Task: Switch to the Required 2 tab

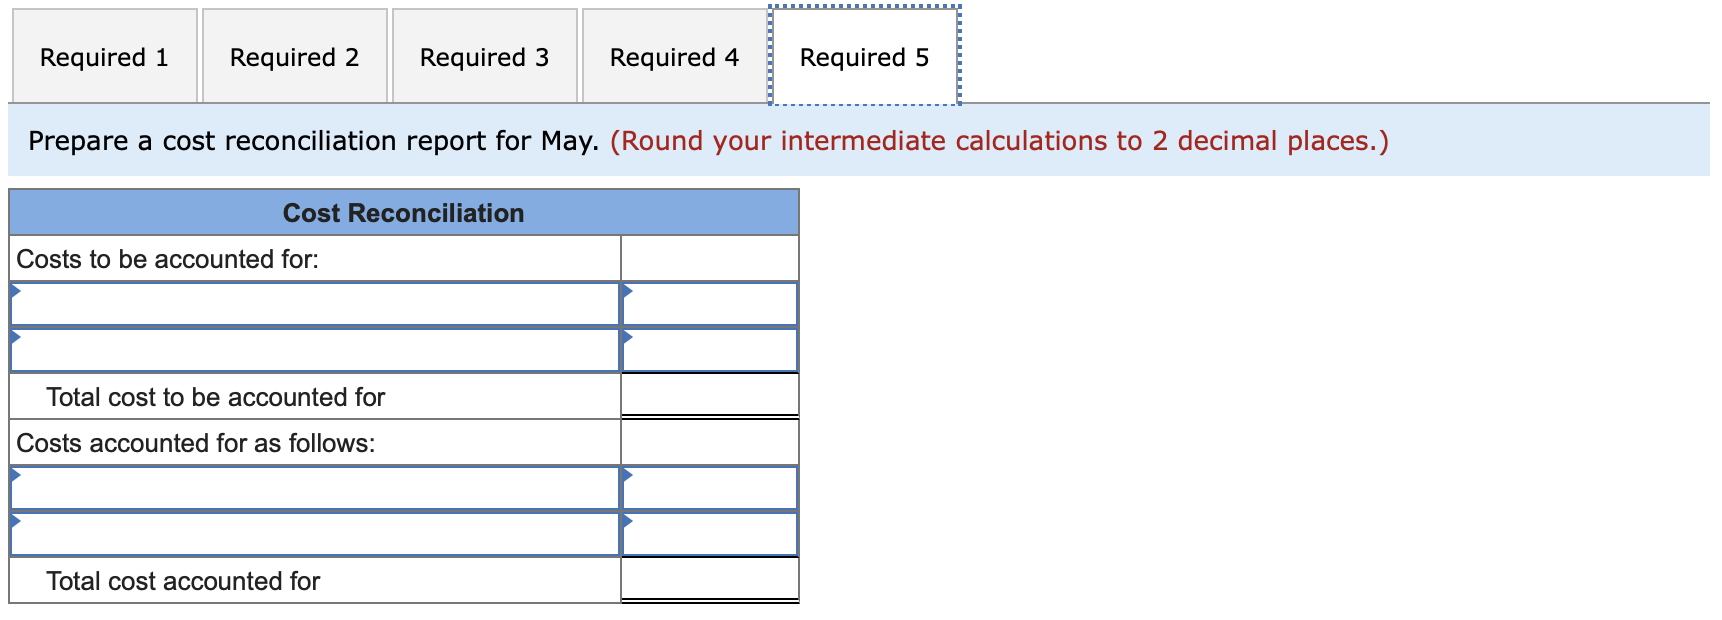Action: pos(294,57)
